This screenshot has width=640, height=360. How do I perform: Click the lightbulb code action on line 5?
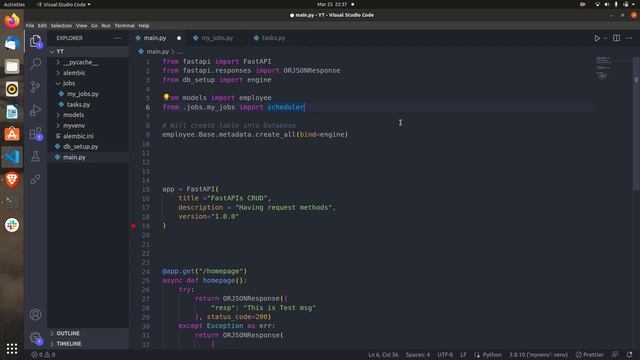click(x=166, y=97)
